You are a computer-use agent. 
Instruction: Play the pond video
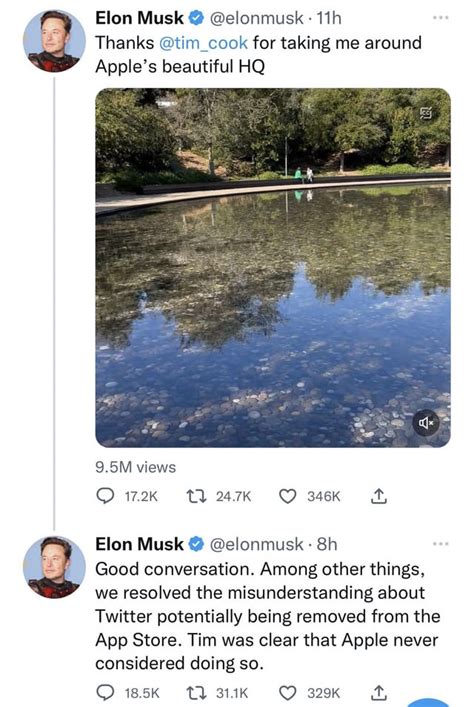pos(273,268)
